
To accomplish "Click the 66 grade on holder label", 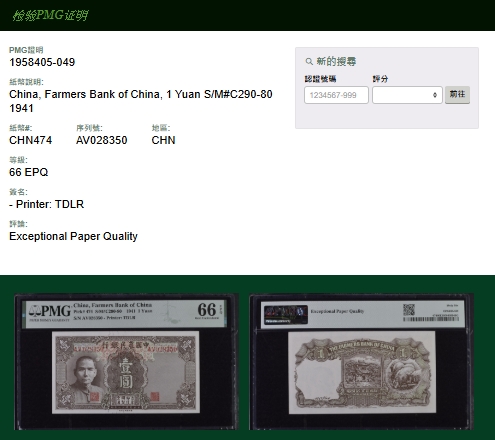I will (x=207, y=310).
